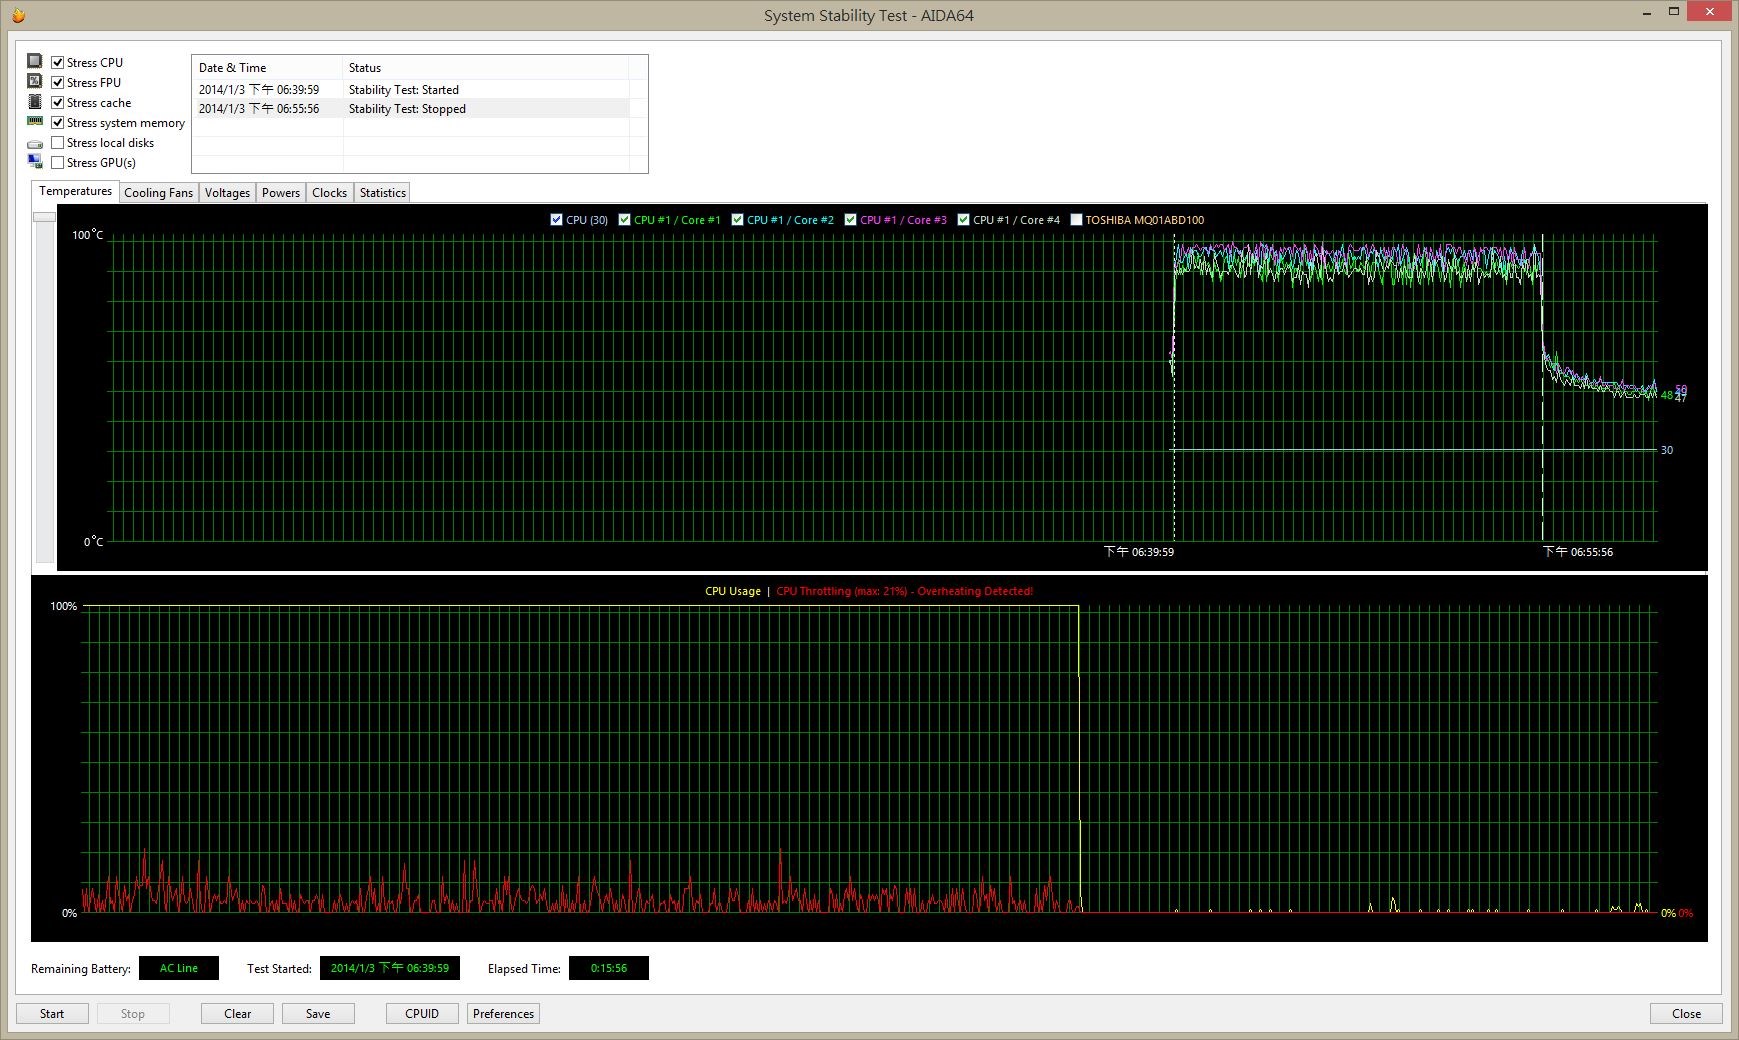Screen dimensions: 1739x1040
Task: Click the 30 temperature value at graph's right edge
Action: [1667, 450]
